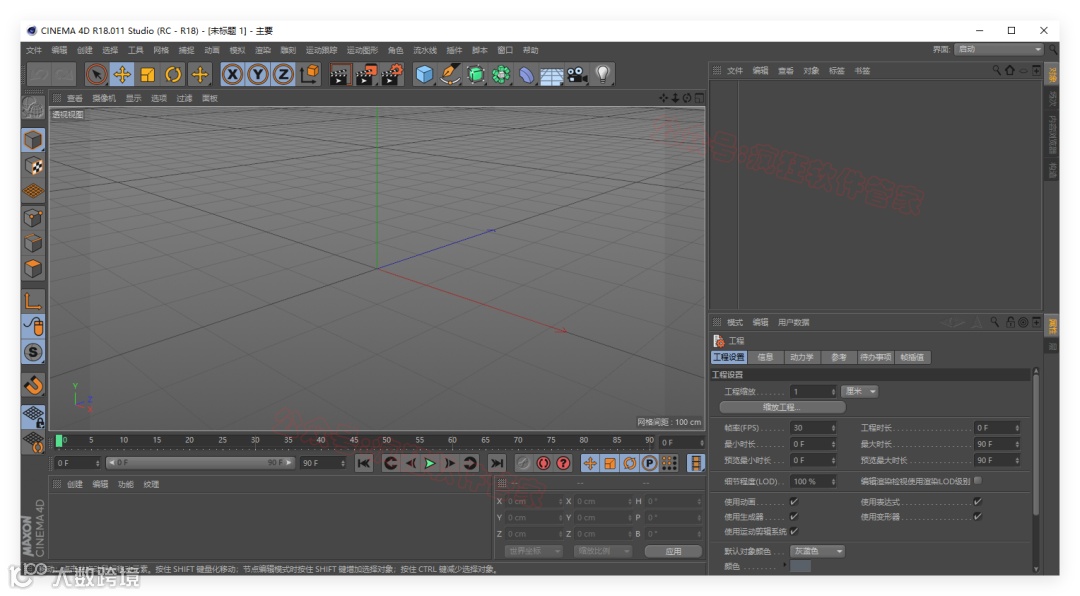The image size is (1080, 596).
Task: Select the Move tool in the top toolbar
Action: coord(122,75)
